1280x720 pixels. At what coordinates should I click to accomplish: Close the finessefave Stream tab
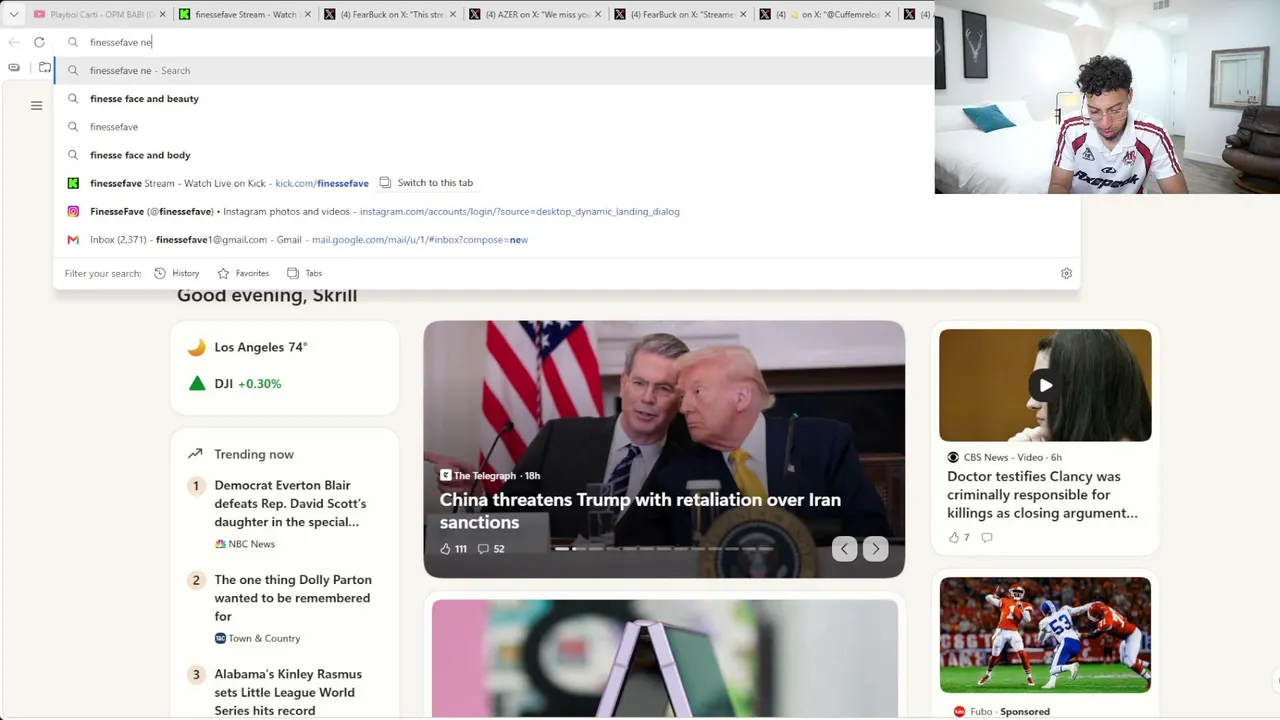tap(308, 14)
